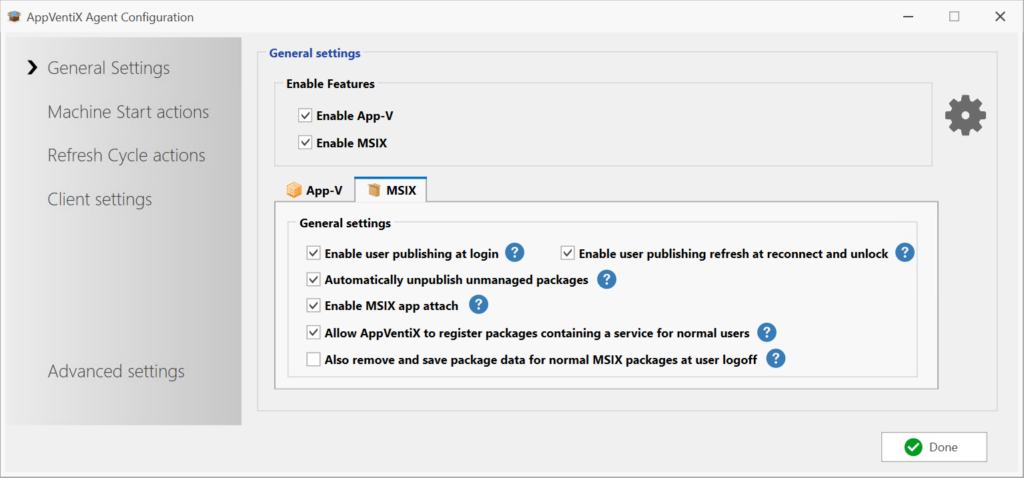Viewport: 1024px width, 478px height.
Task: Open help for registering service packages
Action: point(767,332)
